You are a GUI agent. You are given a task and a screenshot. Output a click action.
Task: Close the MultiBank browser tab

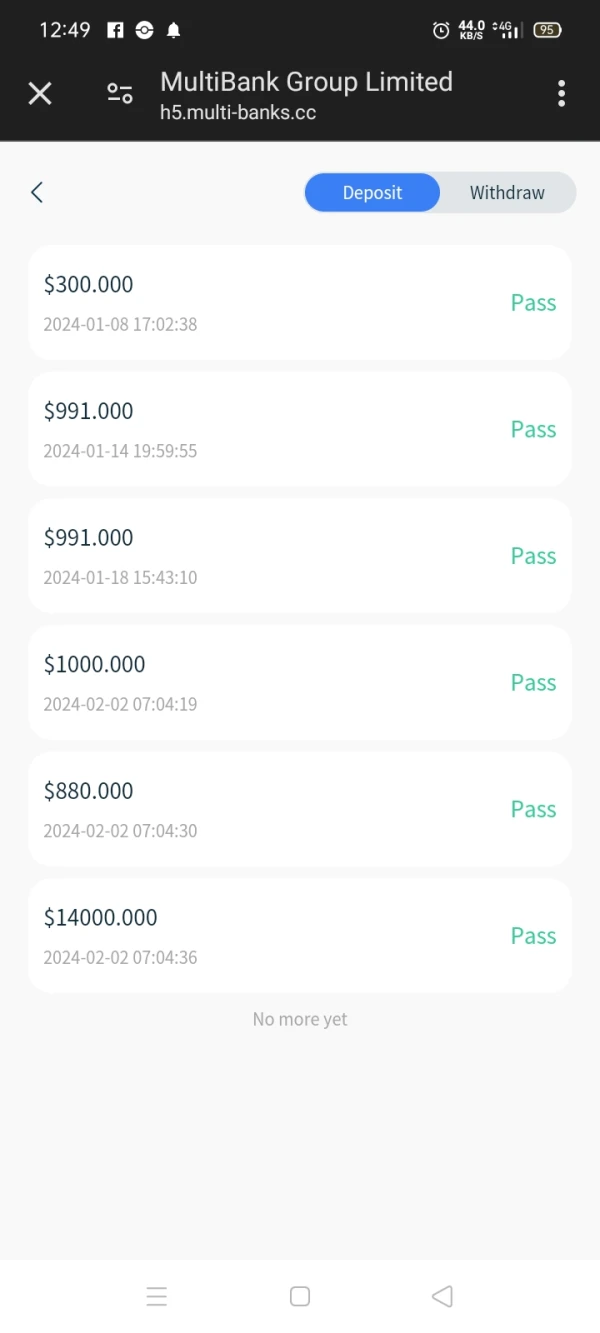40,94
